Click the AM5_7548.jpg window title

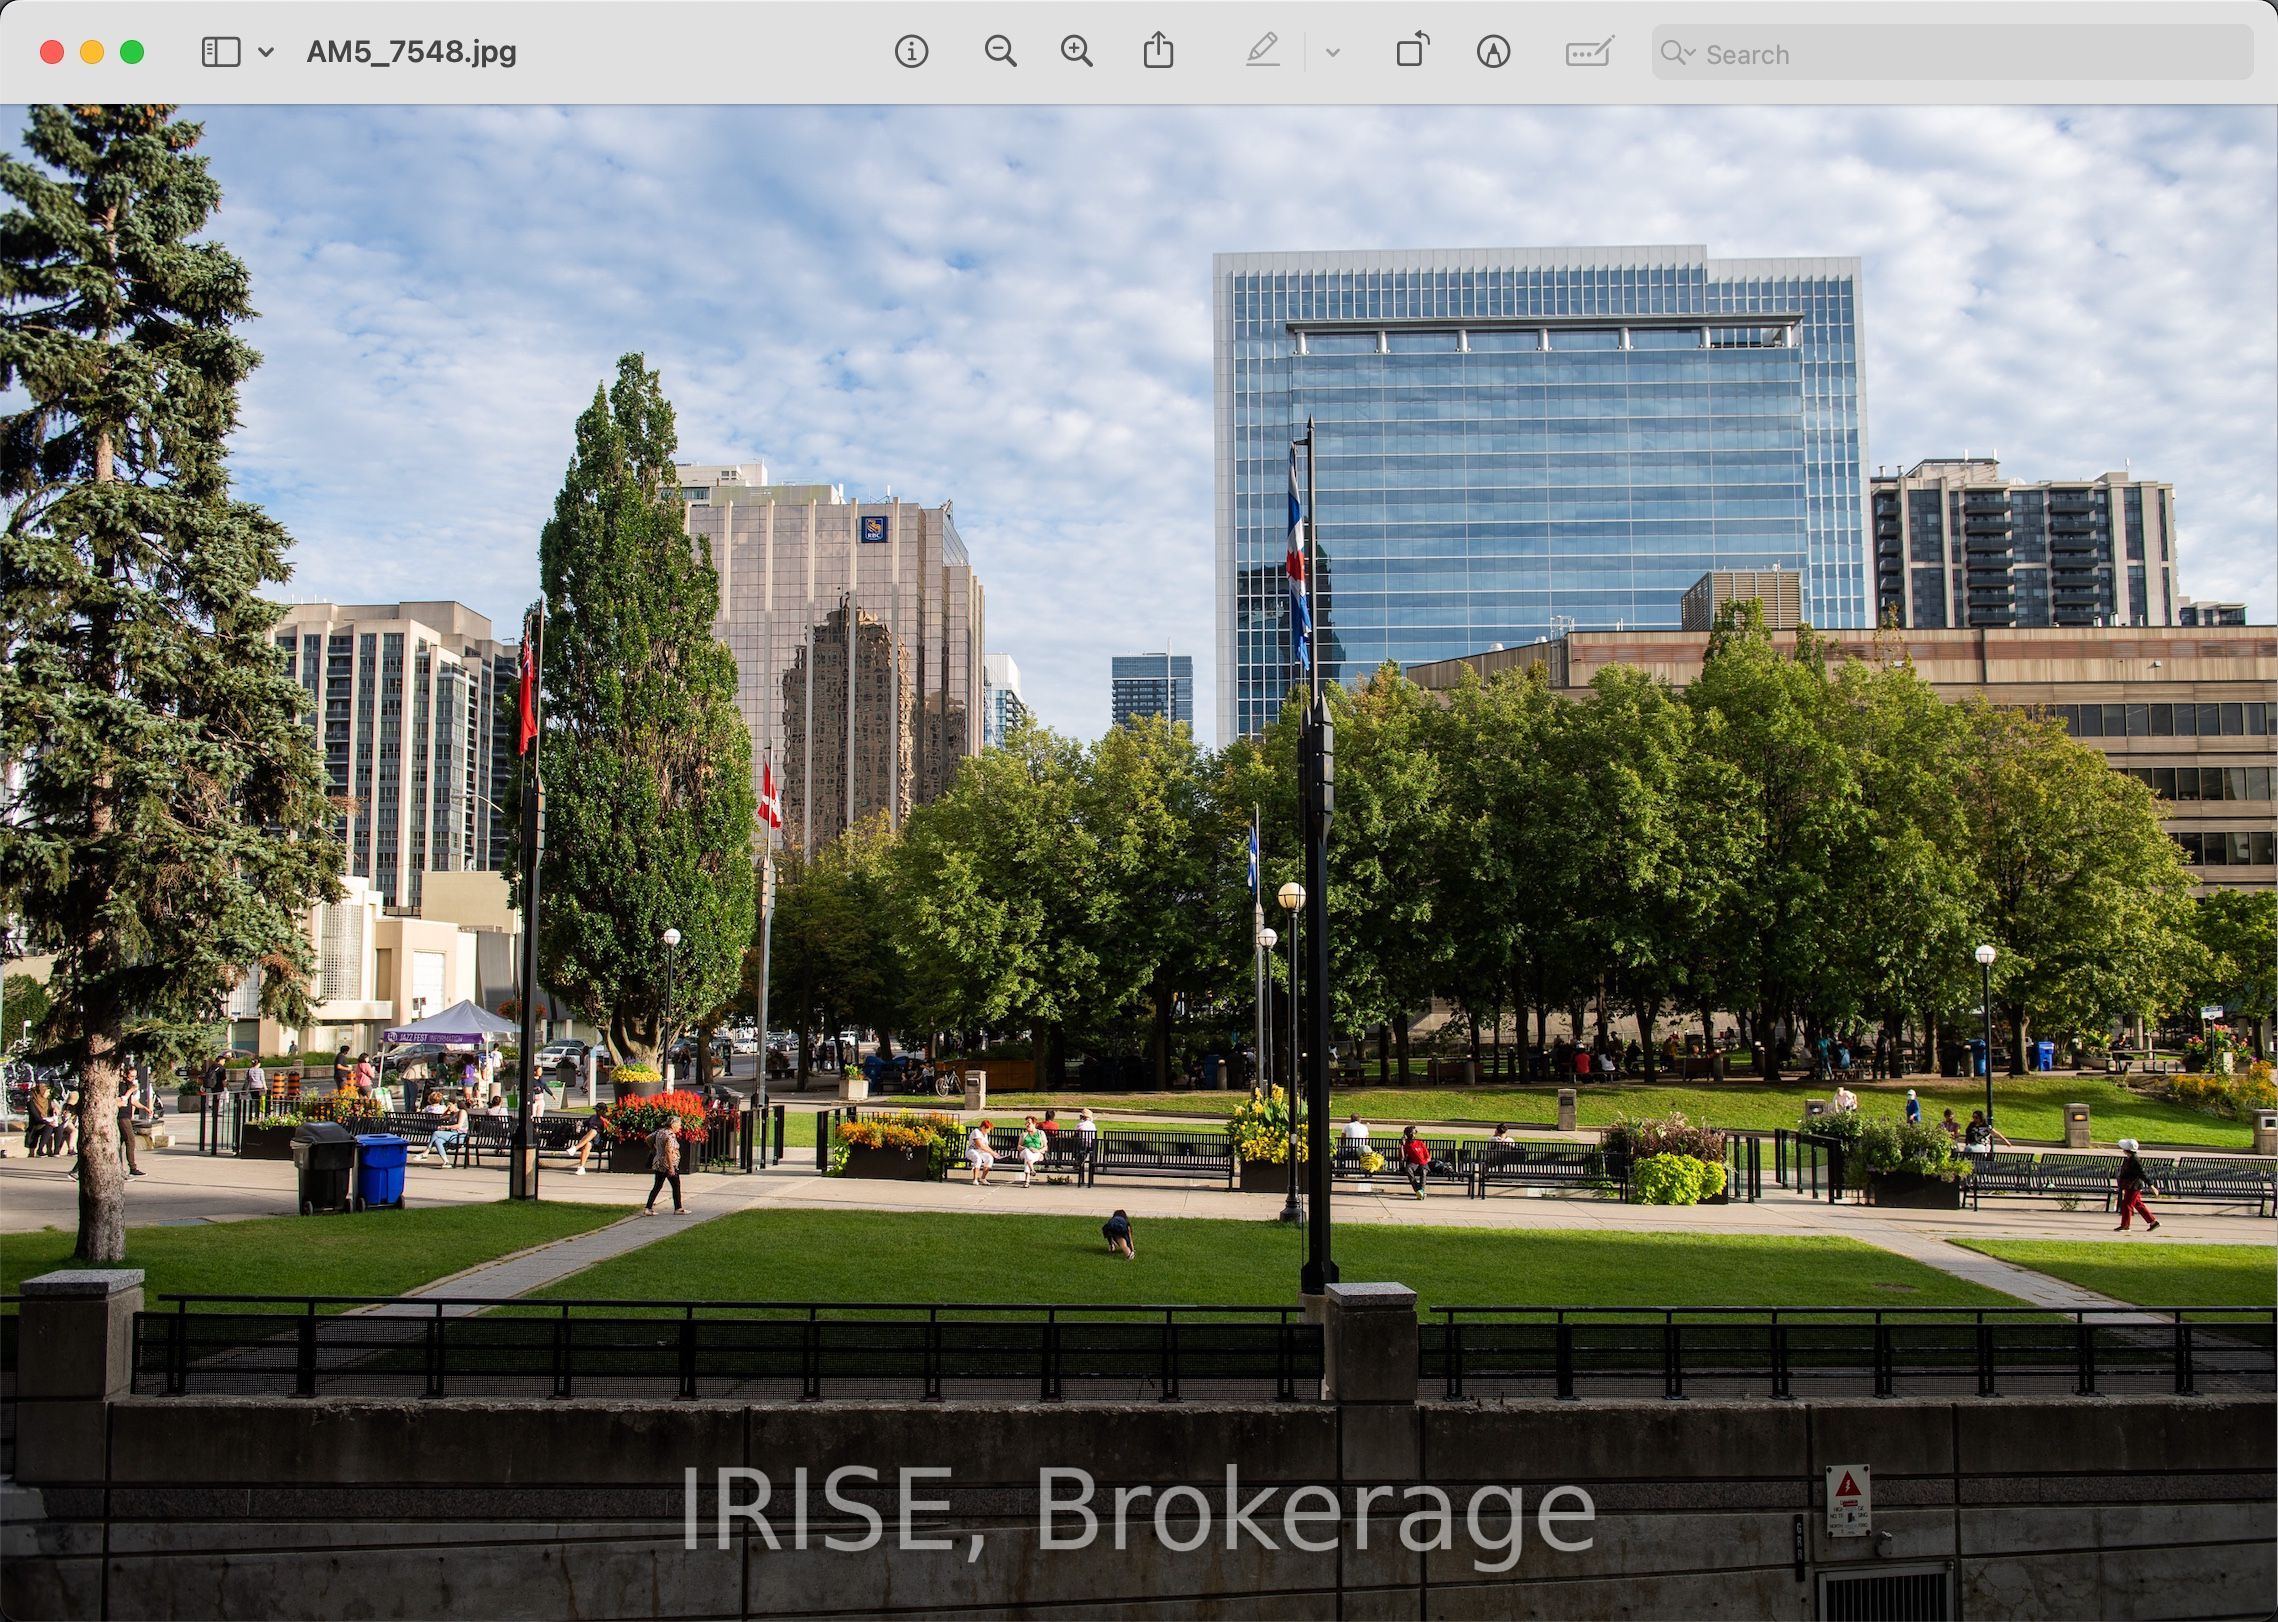411,52
